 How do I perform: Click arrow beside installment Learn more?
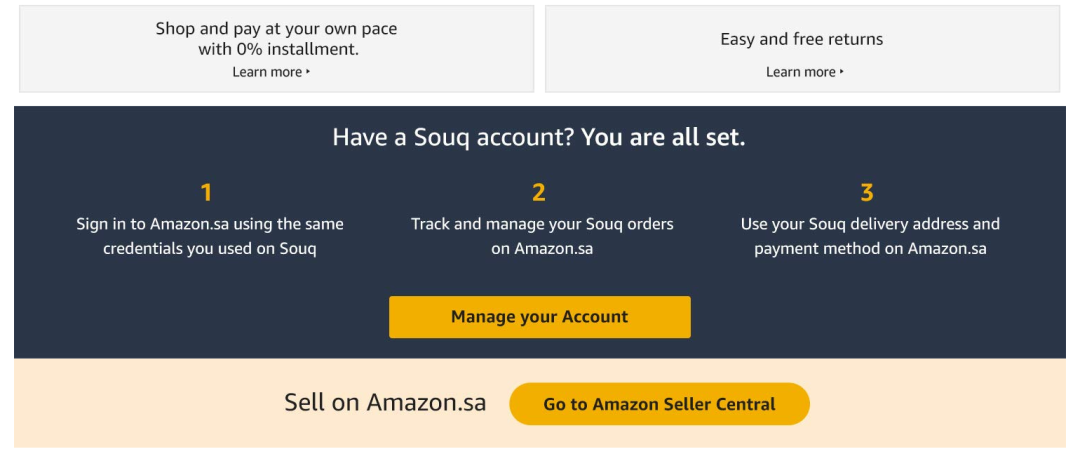(308, 72)
